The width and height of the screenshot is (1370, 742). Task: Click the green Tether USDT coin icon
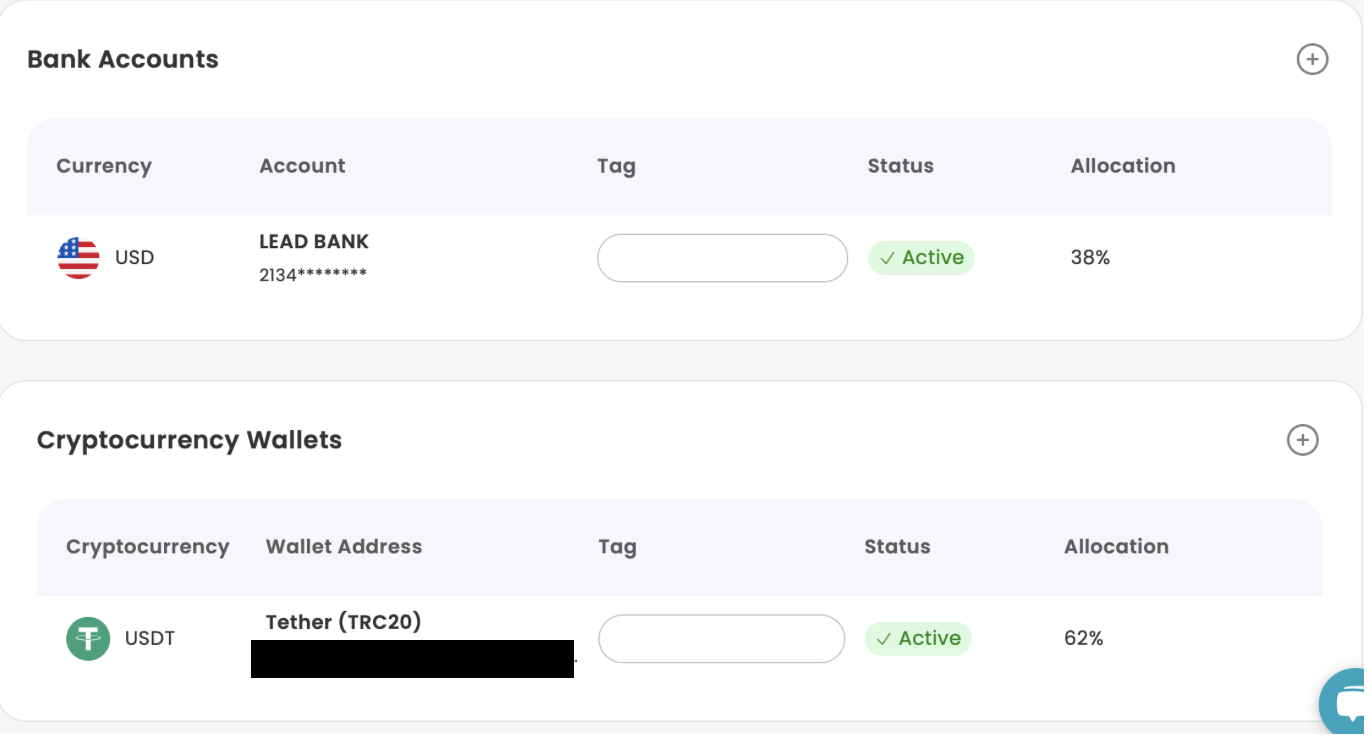[88, 638]
